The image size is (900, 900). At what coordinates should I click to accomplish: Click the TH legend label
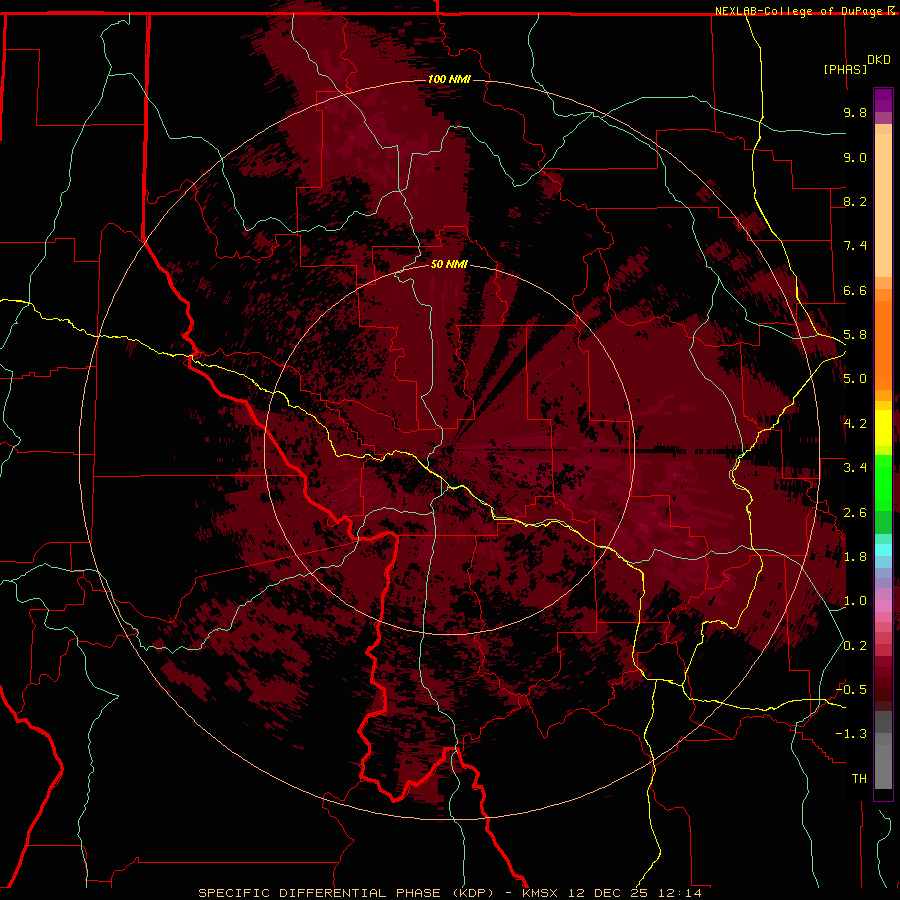(859, 779)
